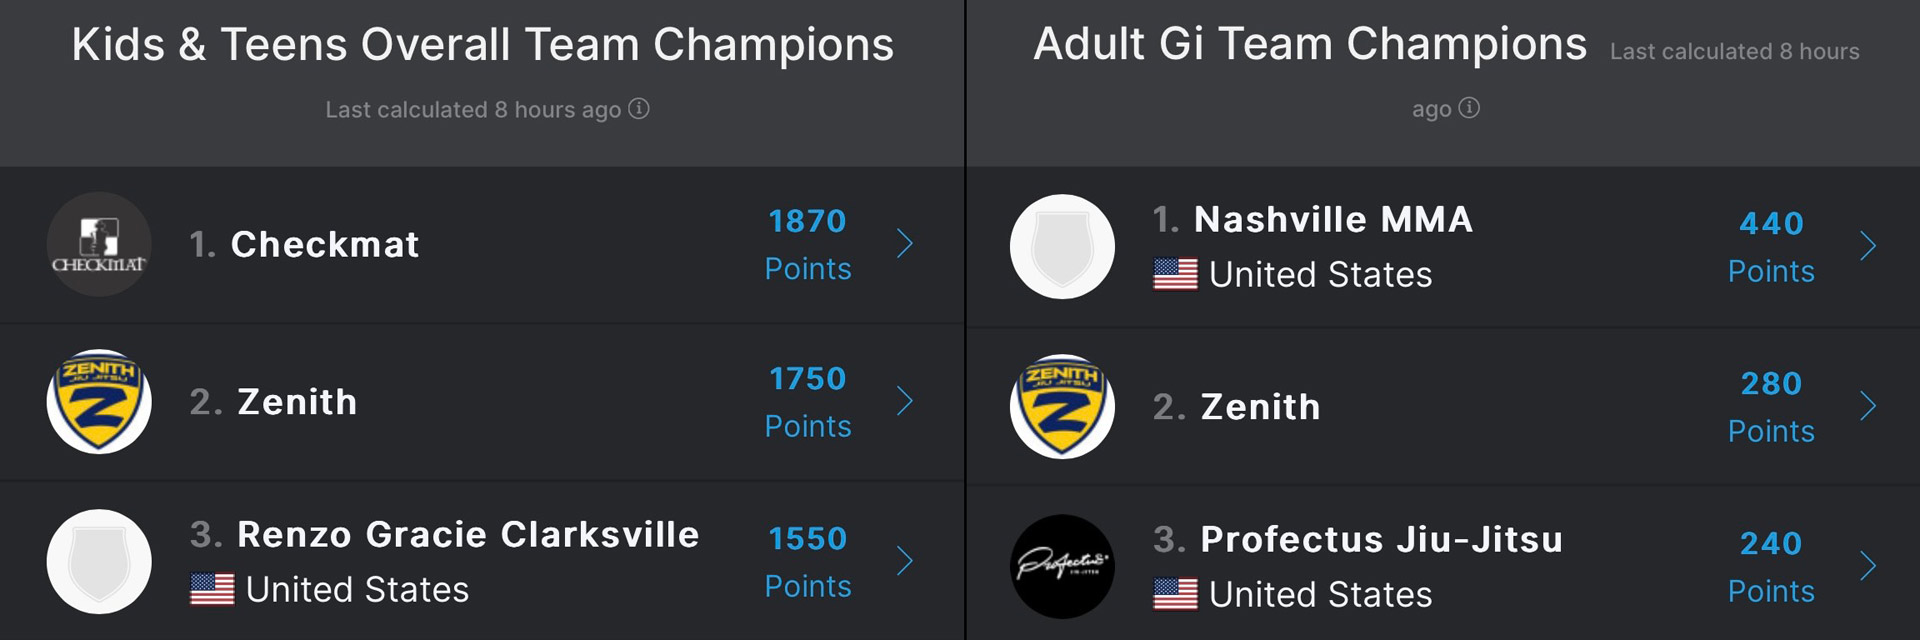This screenshot has height=640, width=1920.
Task: Expand Nashville MMA row chevron
Action: (1868, 246)
